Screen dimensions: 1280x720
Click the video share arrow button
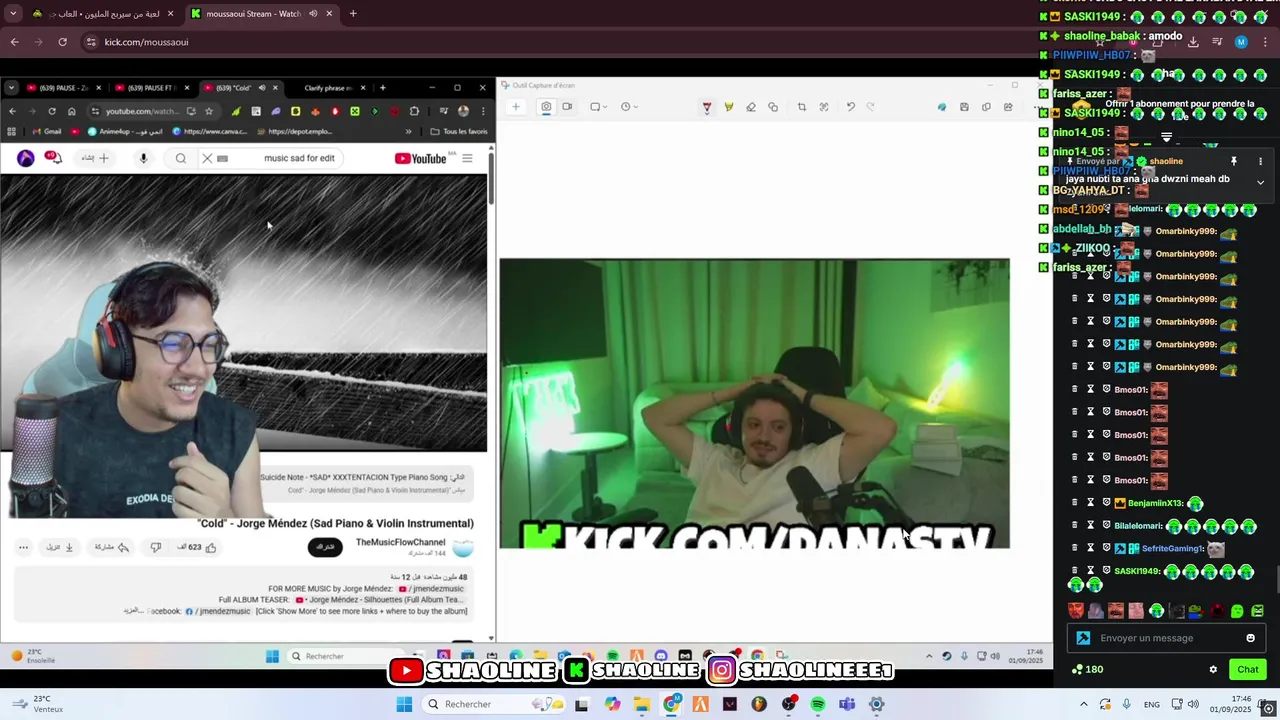tap(112, 547)
